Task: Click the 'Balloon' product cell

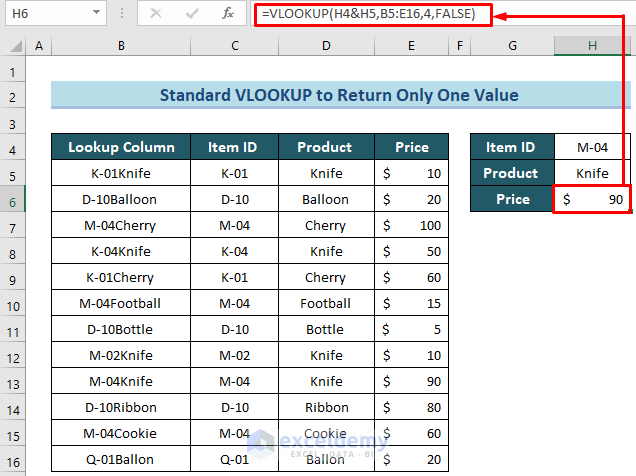Action: 326,199
